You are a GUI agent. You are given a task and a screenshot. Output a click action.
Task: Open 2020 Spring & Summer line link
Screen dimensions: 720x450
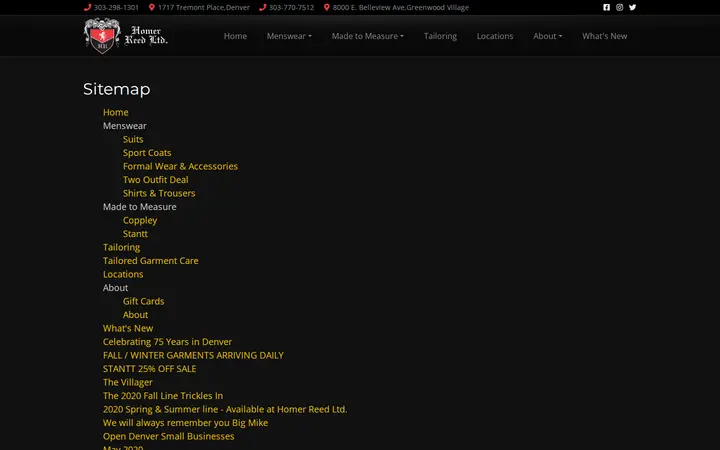225,409
